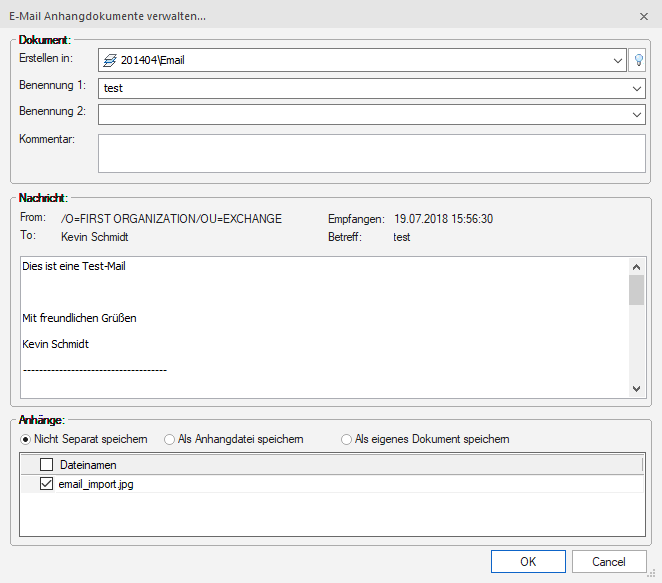
Task: Click the Benennung 1 text field containing test
Action: [360, 88]
